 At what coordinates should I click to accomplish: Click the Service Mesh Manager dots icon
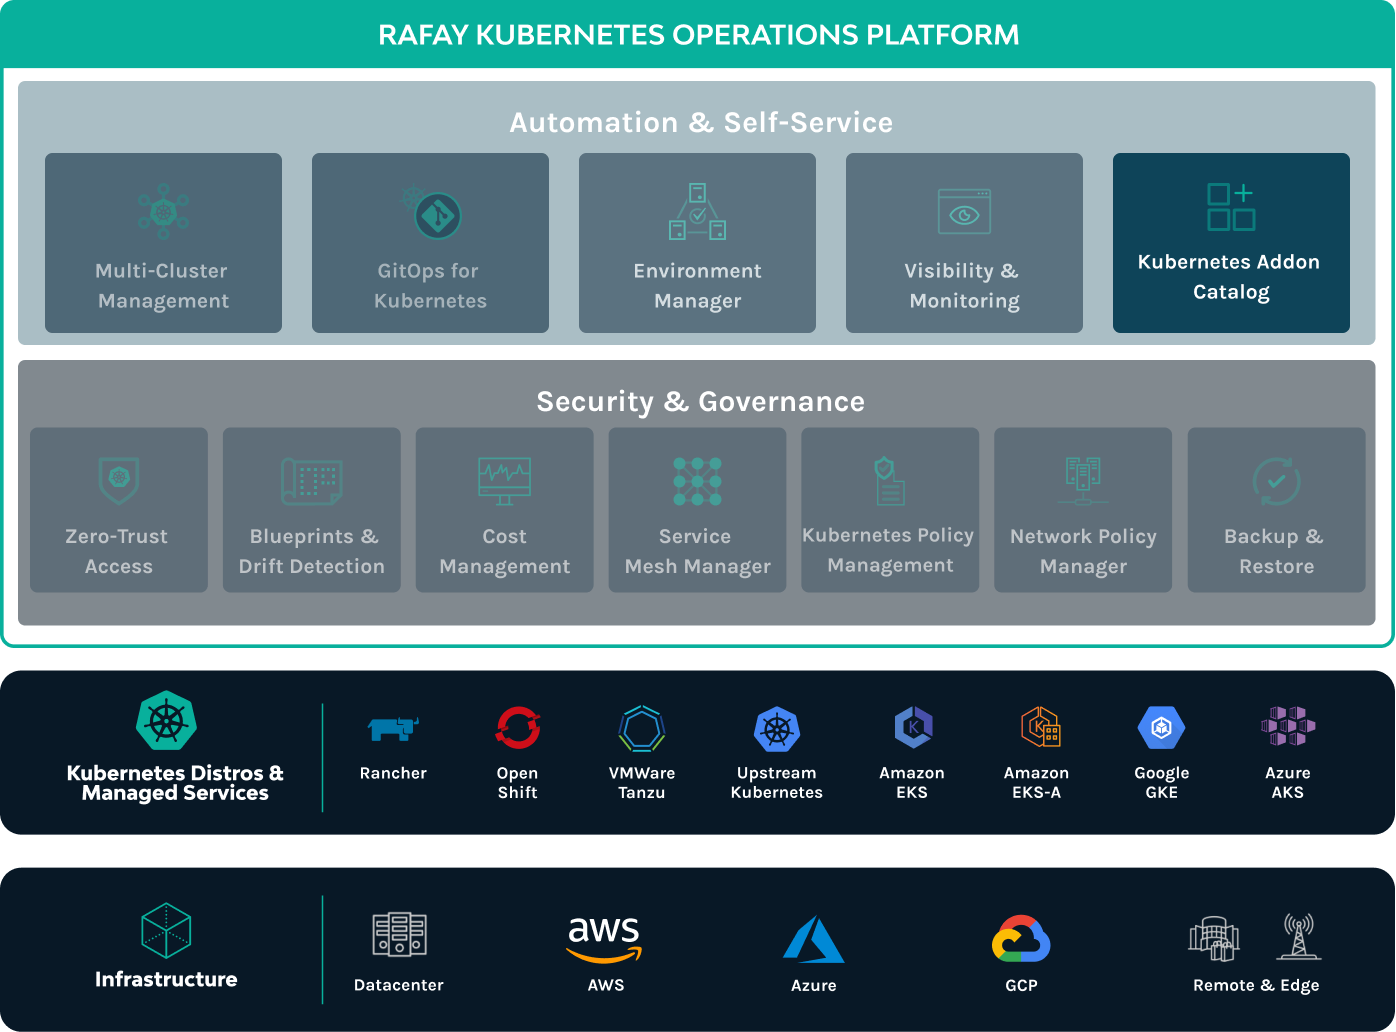point(698,481)
